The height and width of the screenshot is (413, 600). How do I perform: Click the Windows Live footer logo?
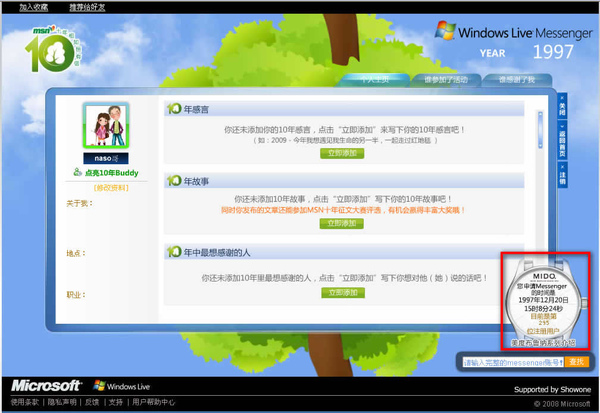[x=122, y=386]
